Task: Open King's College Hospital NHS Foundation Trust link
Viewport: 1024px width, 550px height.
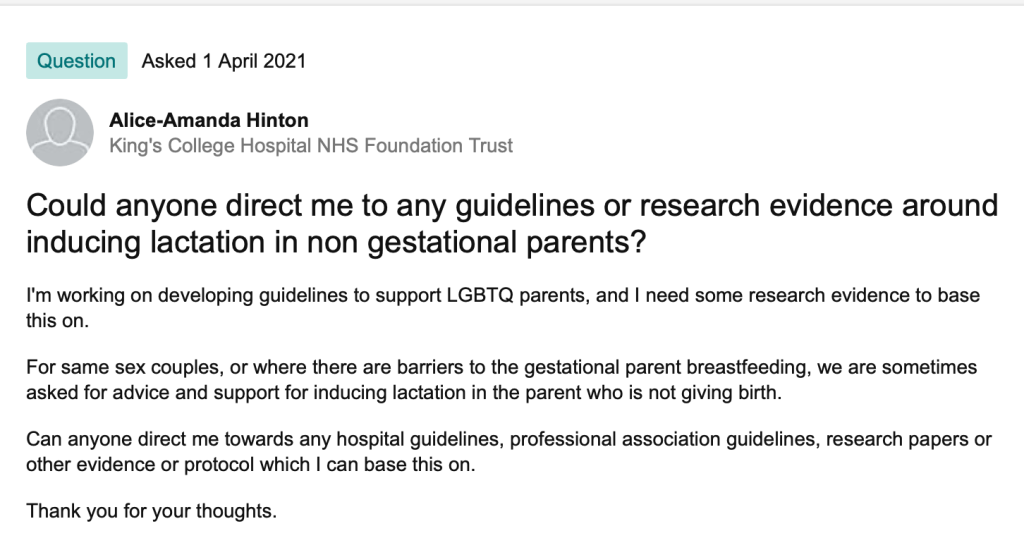Action: coord(310,146)
